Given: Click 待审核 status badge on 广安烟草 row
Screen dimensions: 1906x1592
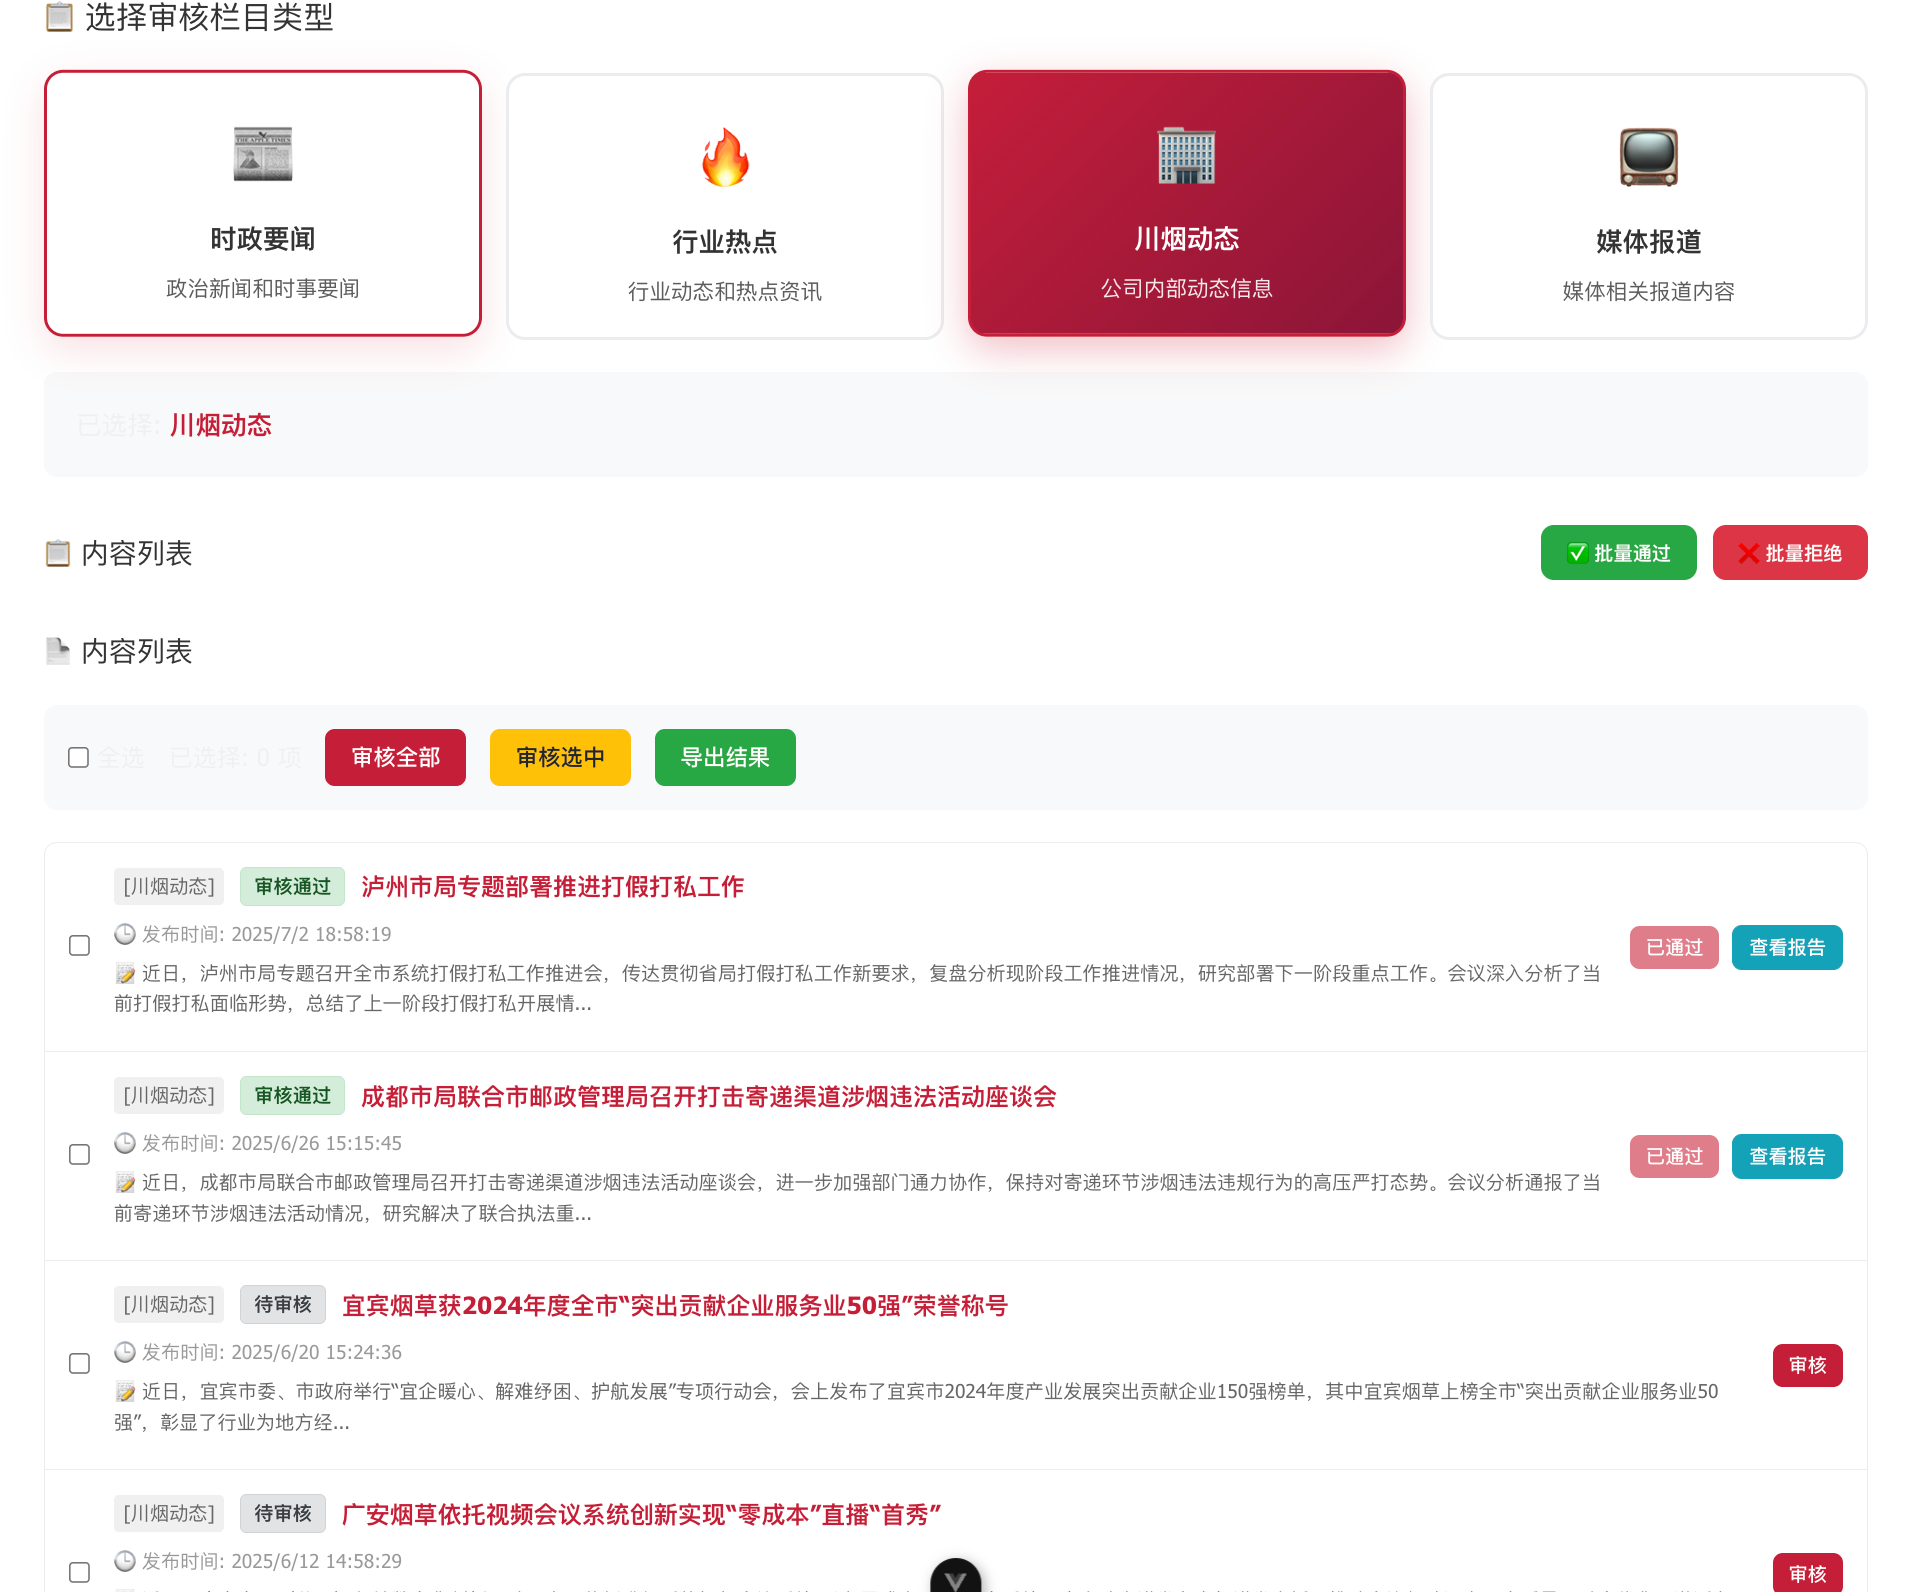Looking at the screenshot, I should point(283,1513).
